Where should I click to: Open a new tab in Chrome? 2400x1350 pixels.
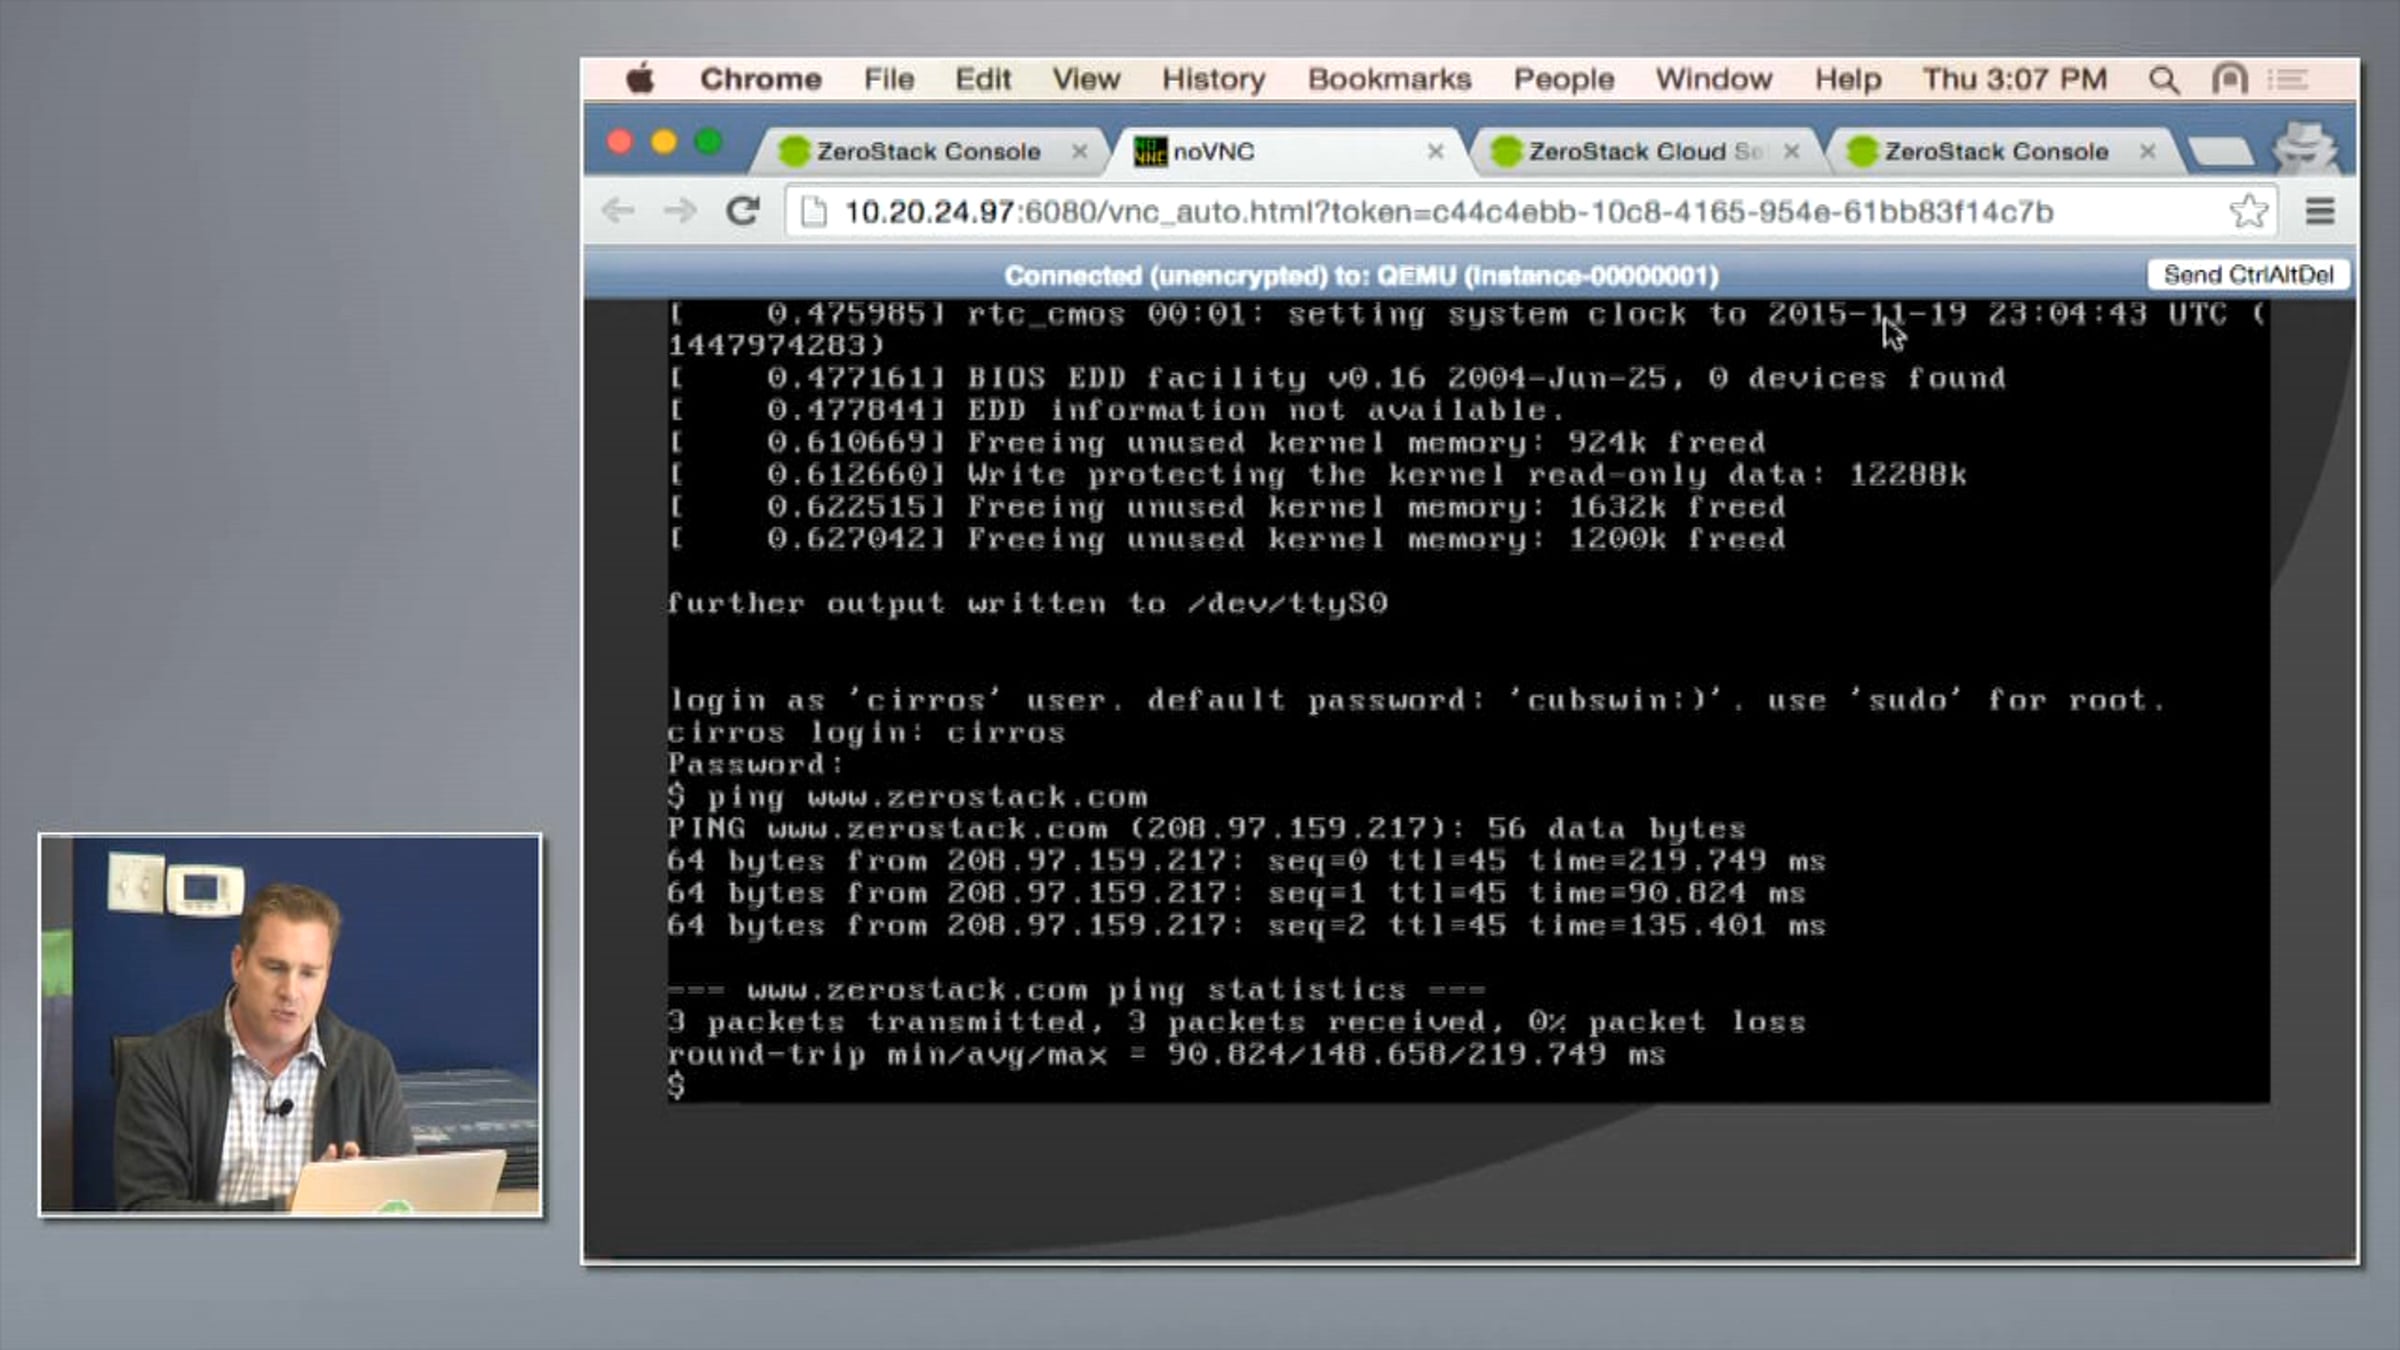coord(2220,152)
